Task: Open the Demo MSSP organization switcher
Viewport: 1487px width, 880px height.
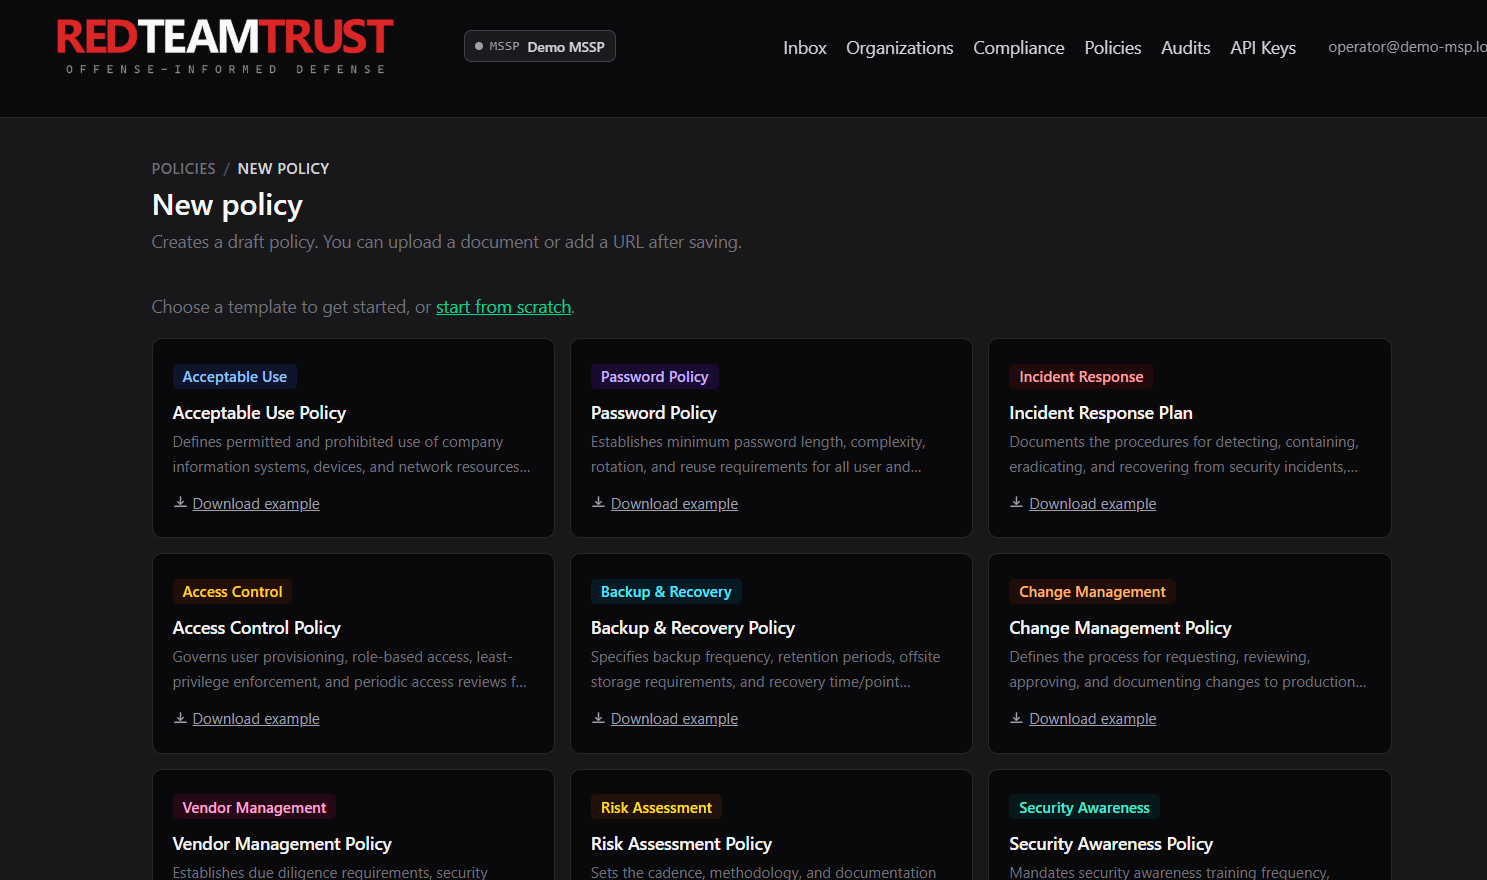Action: pos(540,46)
